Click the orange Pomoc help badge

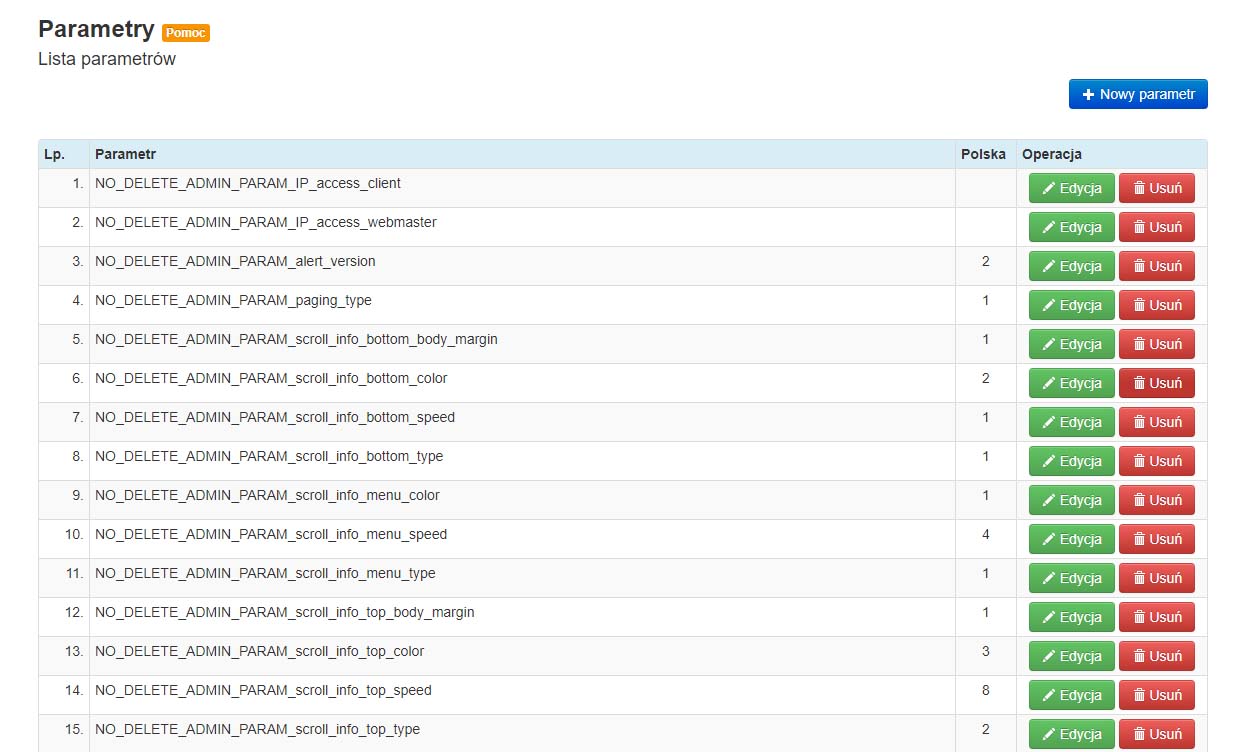coord(185,33)
